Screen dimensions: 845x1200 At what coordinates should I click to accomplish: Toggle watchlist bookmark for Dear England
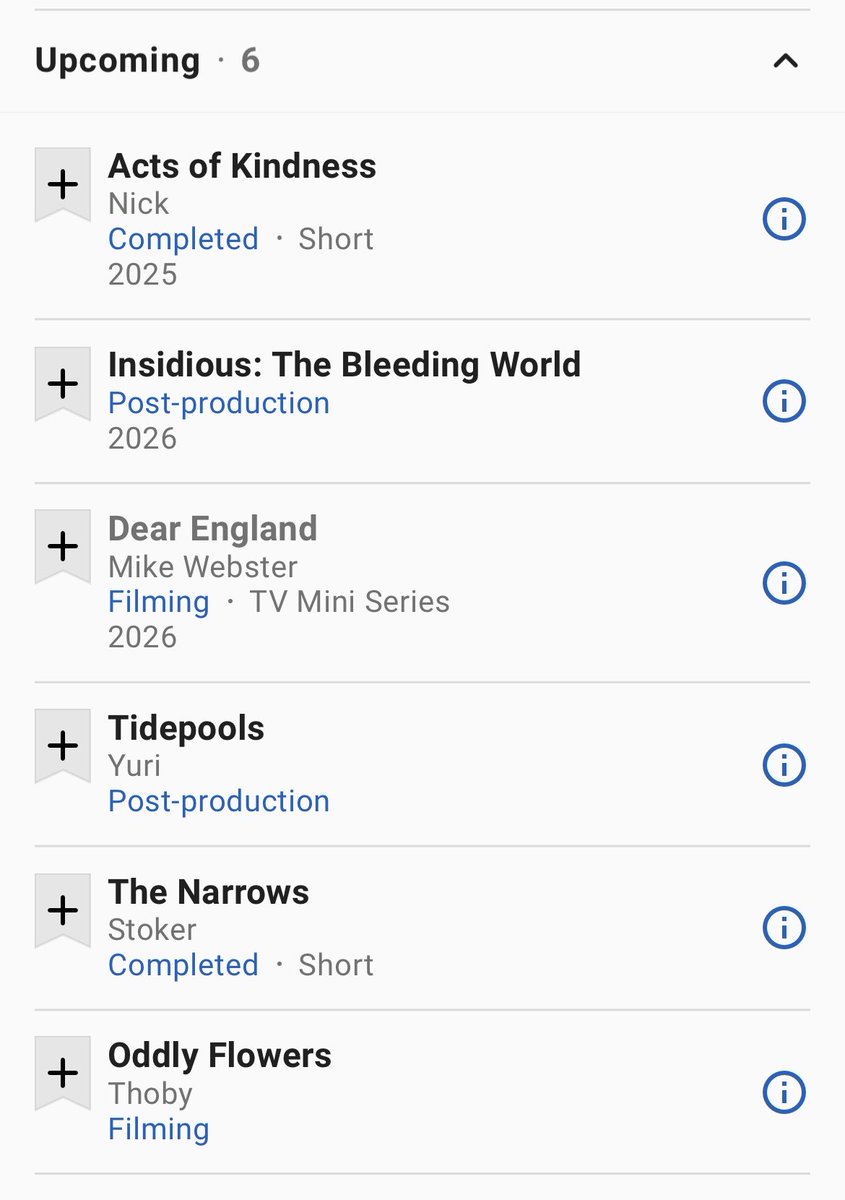(x=63, y=547)
